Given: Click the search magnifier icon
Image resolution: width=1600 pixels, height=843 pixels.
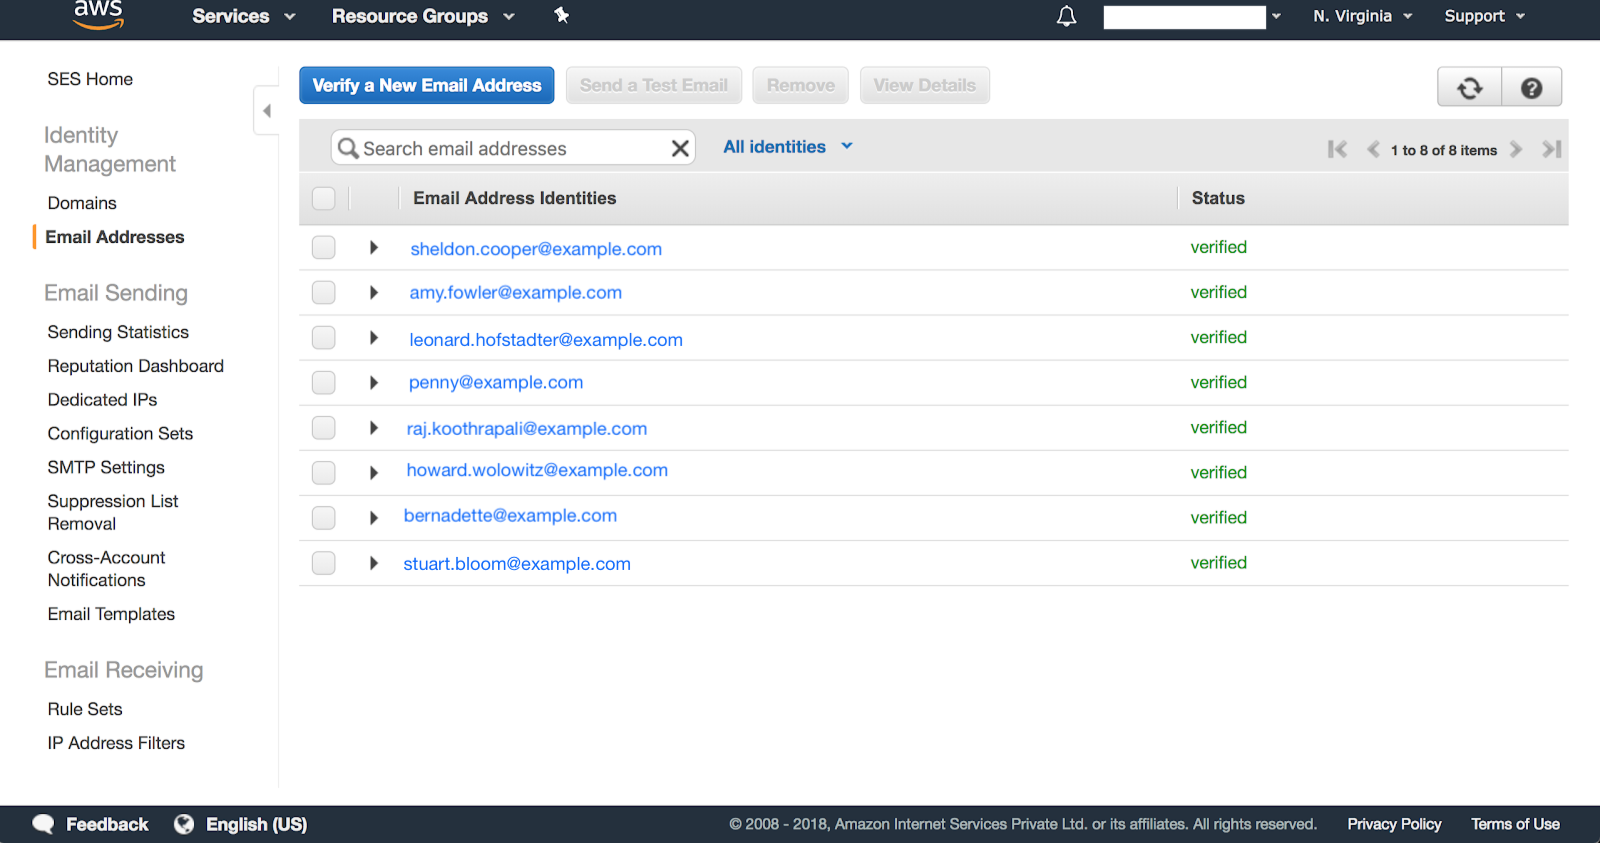Looking at the screenshot, I should click(347, 148).
